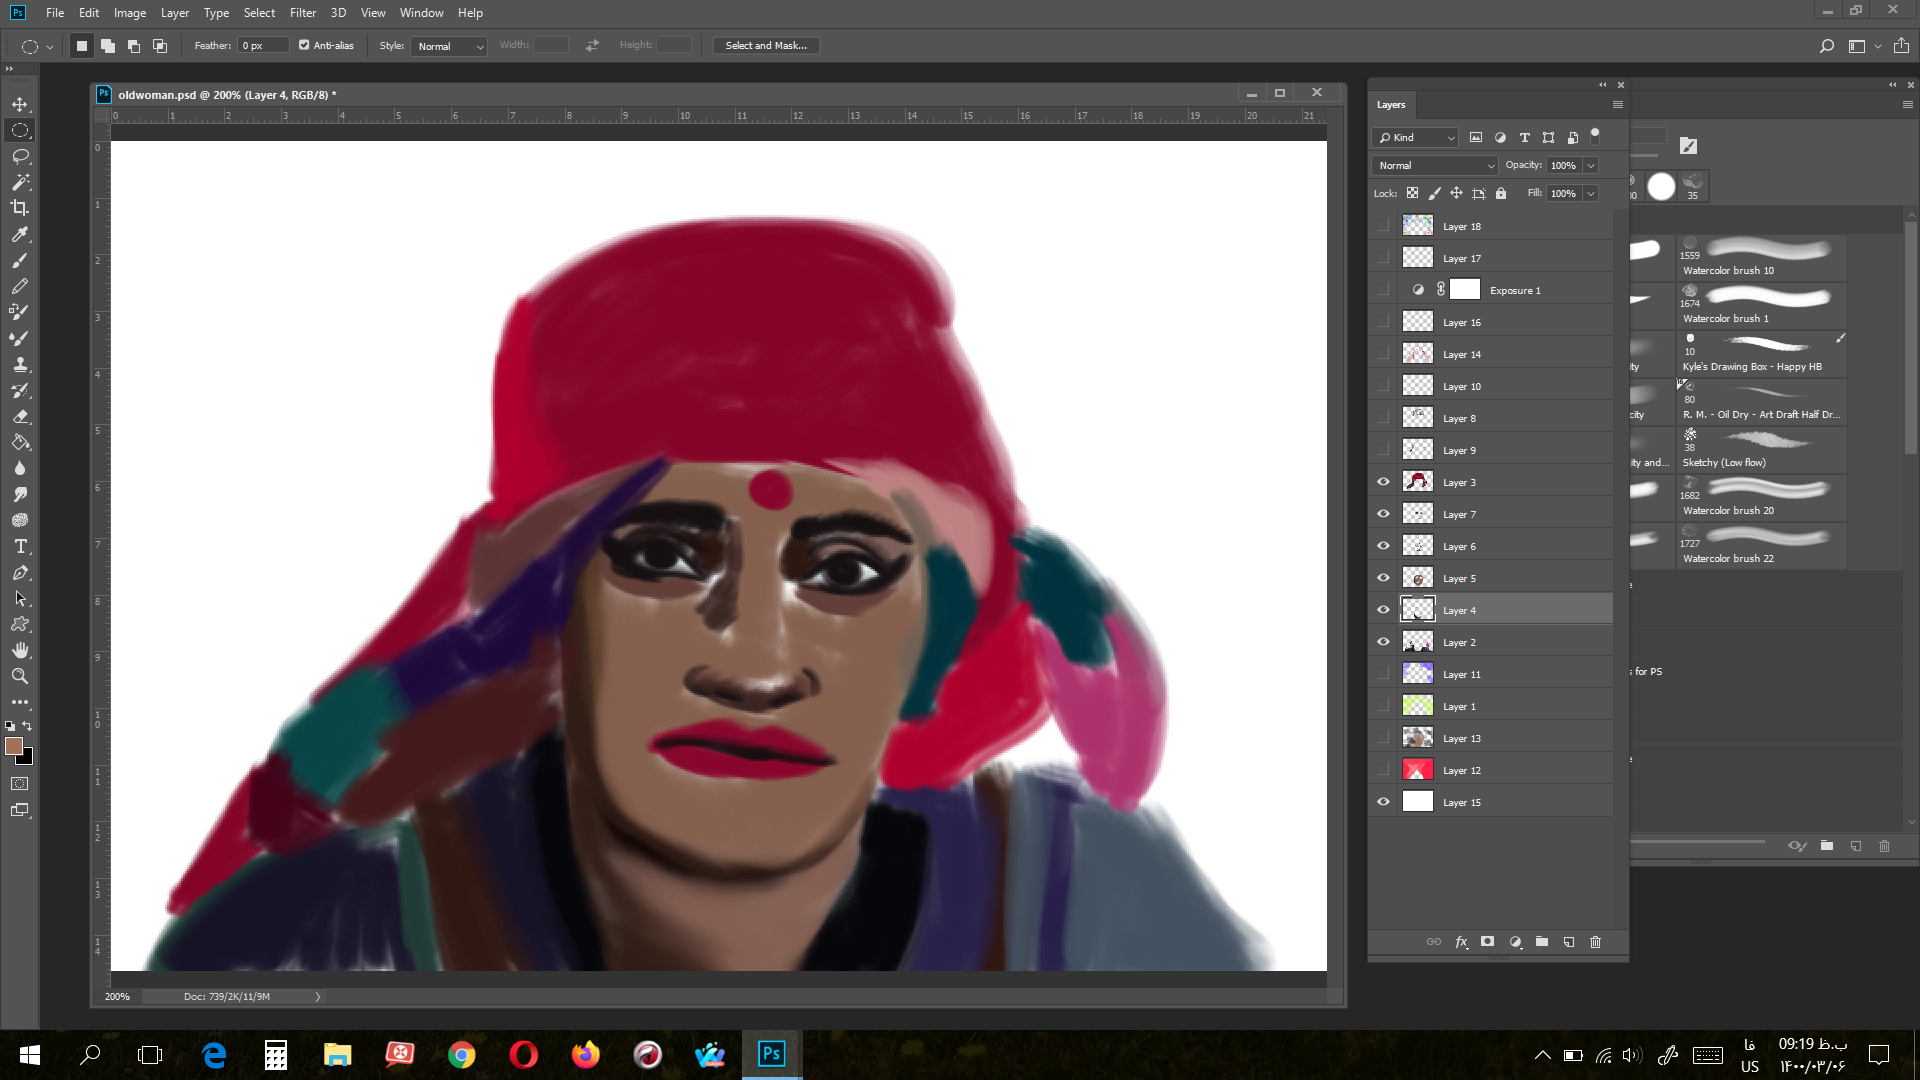The width and height of the screenshot is (1920, 1080).
Task: Open the Opacity slider dropdown
Action: pos(1591,165)
